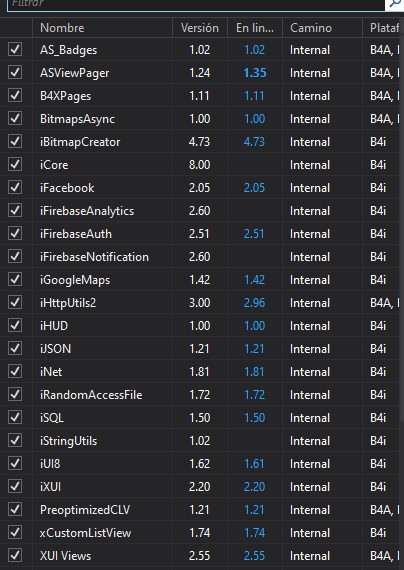Select the xCustomListView library name
Image resolution: width=404 pixels, height=570 pixels.
click(85, 533)
